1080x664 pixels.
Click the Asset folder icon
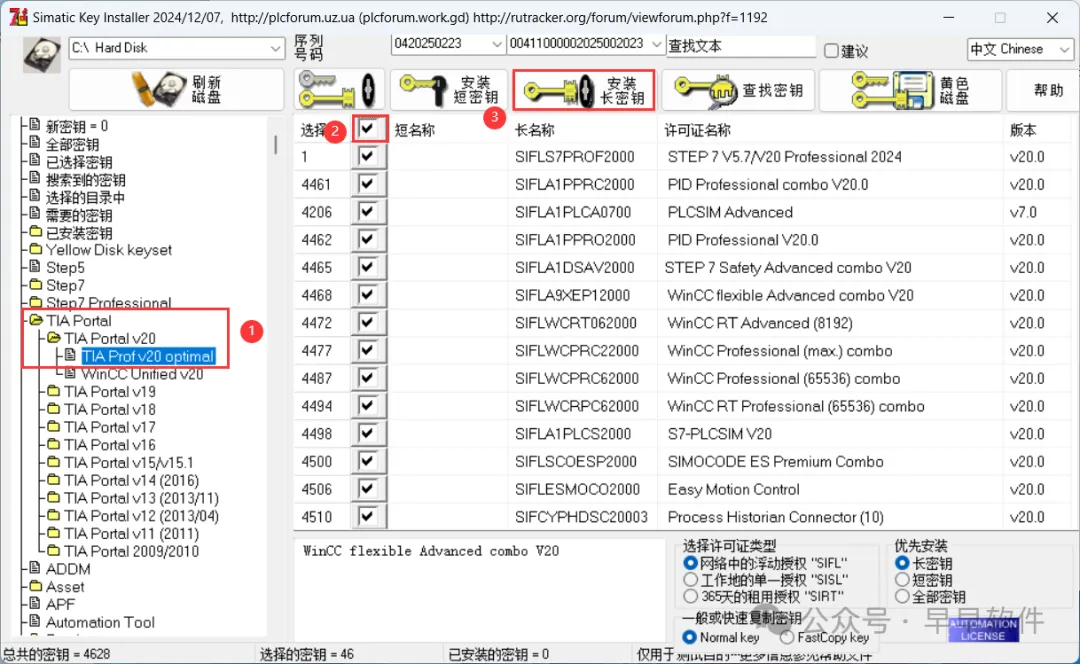[36, 587]
